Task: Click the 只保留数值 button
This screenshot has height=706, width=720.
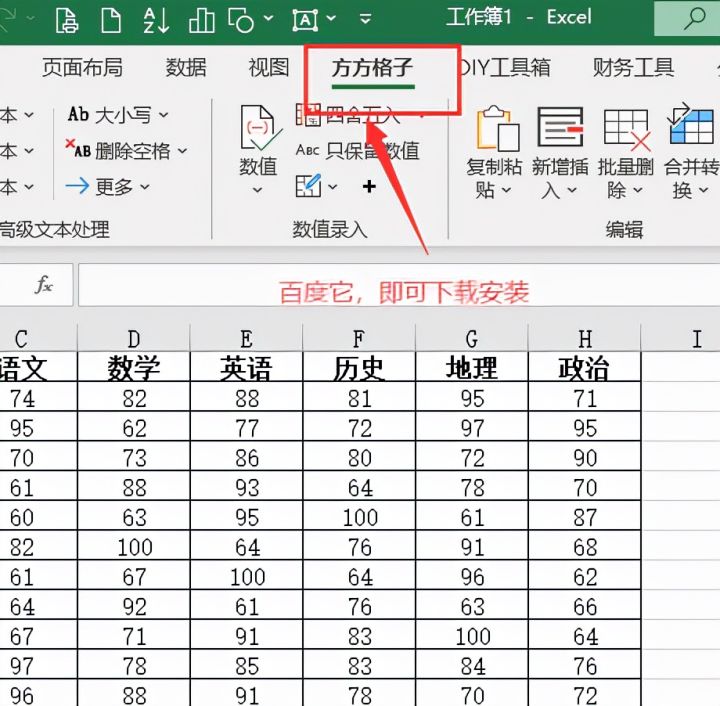Action: (x=358, y=151)
